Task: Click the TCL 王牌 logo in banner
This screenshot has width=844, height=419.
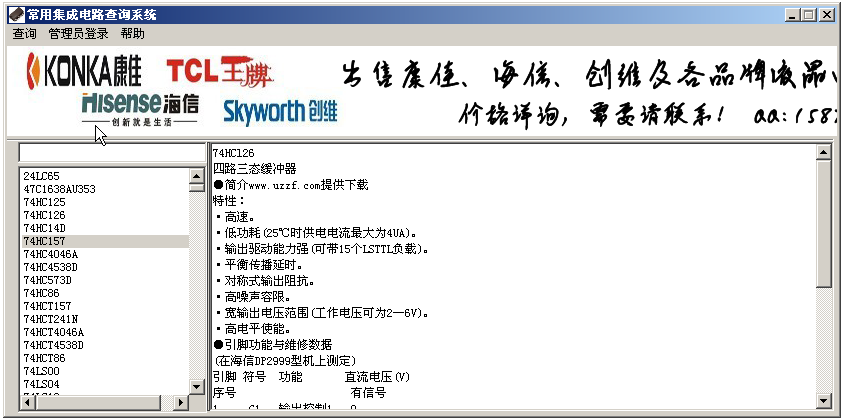Action: tap(220, 71)
